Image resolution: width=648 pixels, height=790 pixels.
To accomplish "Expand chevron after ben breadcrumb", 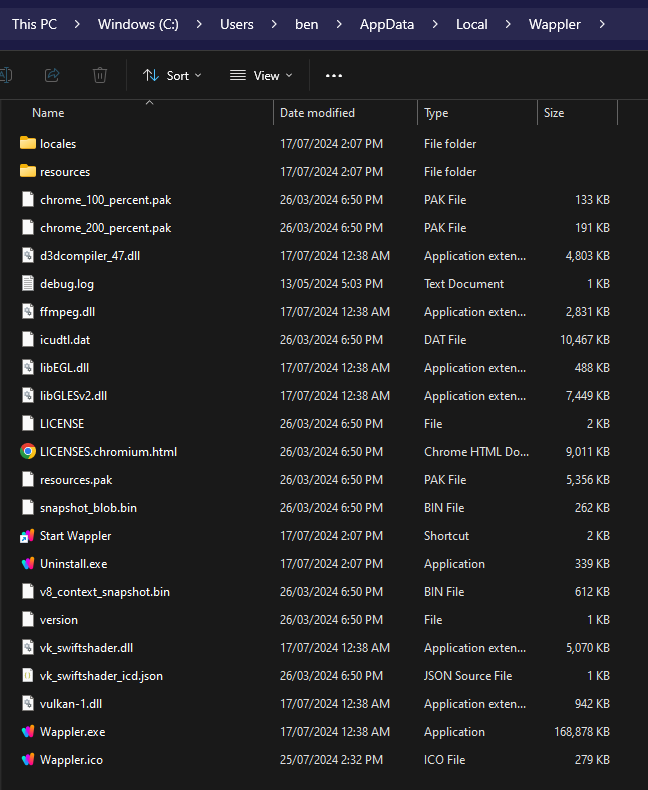I will (339, 24).
